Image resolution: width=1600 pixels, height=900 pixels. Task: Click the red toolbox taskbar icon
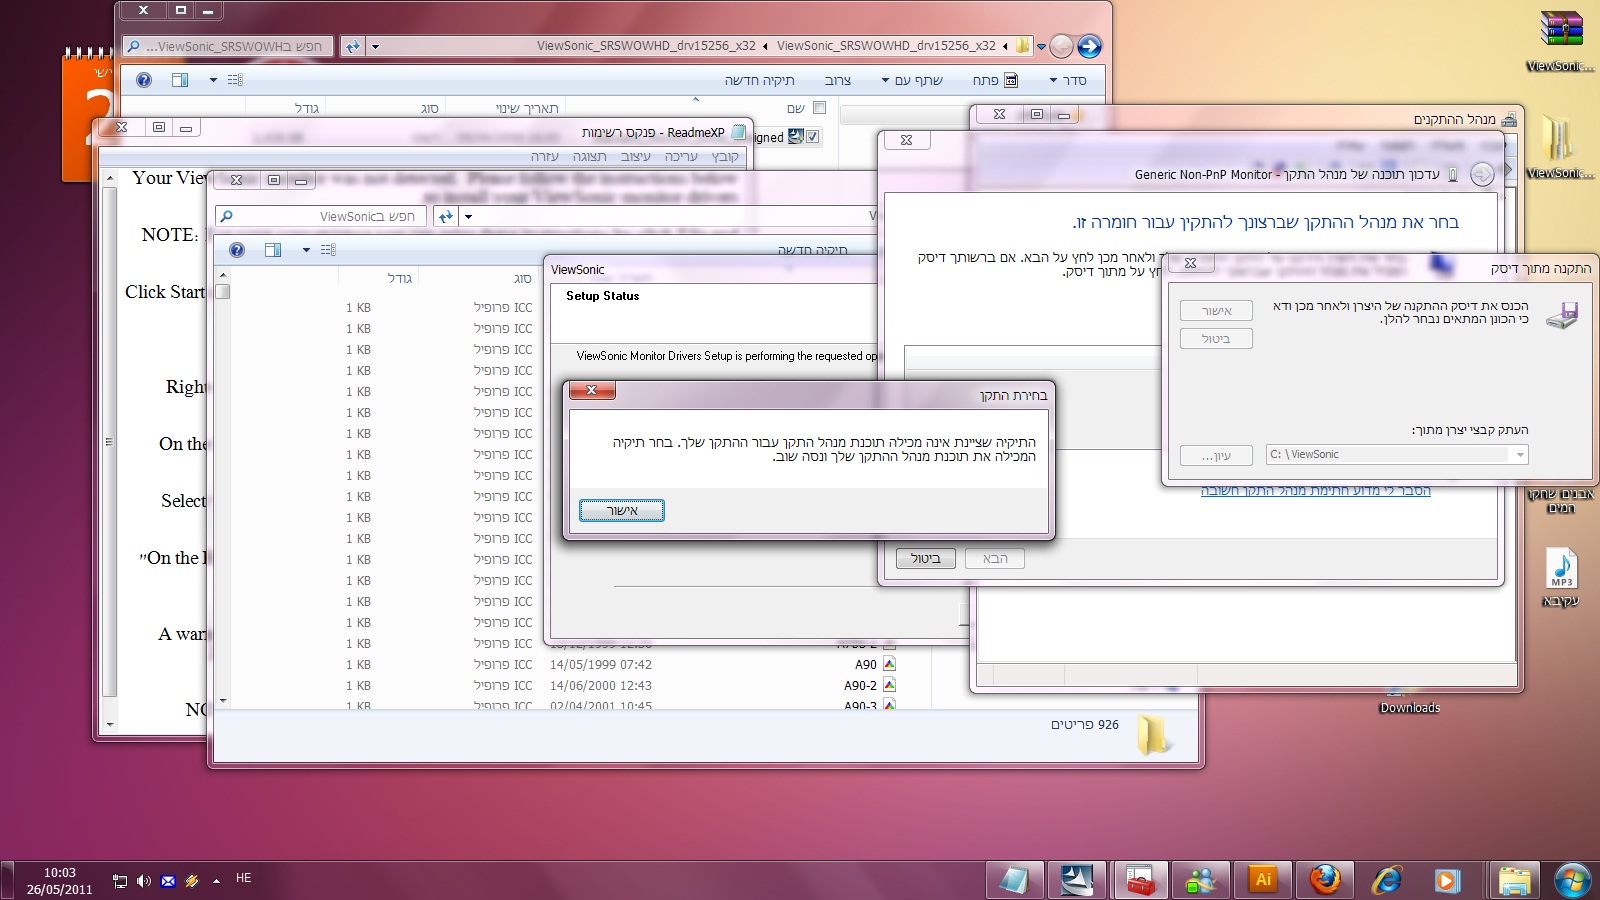[1140, 880]
